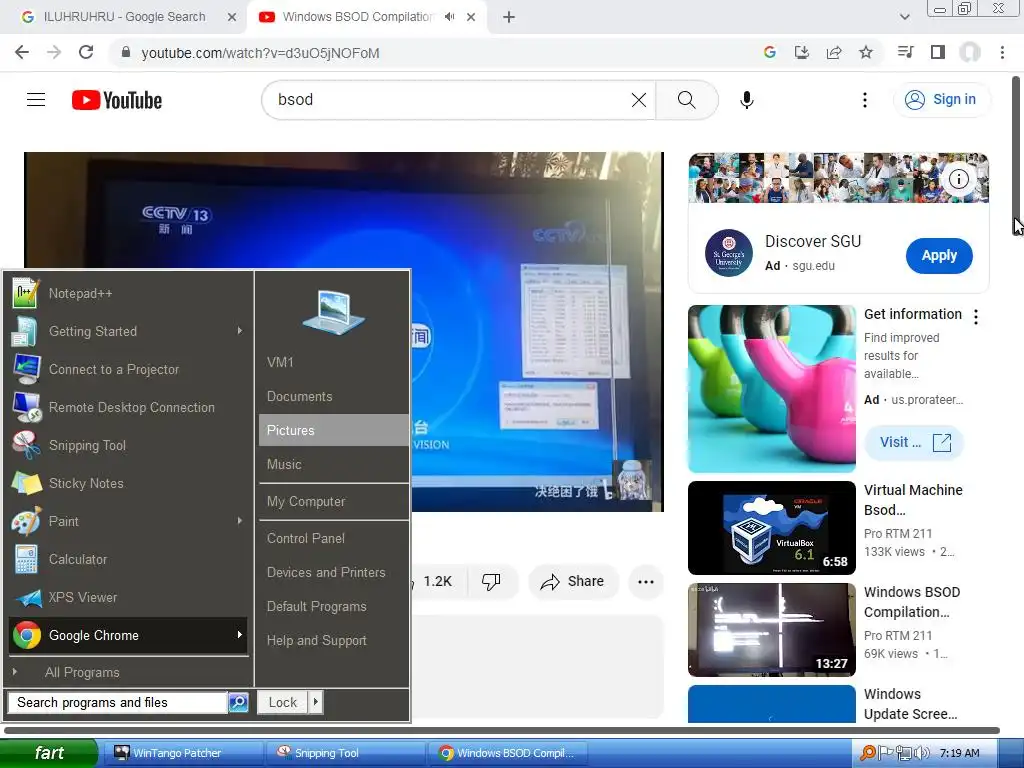Viewport: 1024px width, 768px height.
Task: Open Devices and Printers
Action: 334,572
